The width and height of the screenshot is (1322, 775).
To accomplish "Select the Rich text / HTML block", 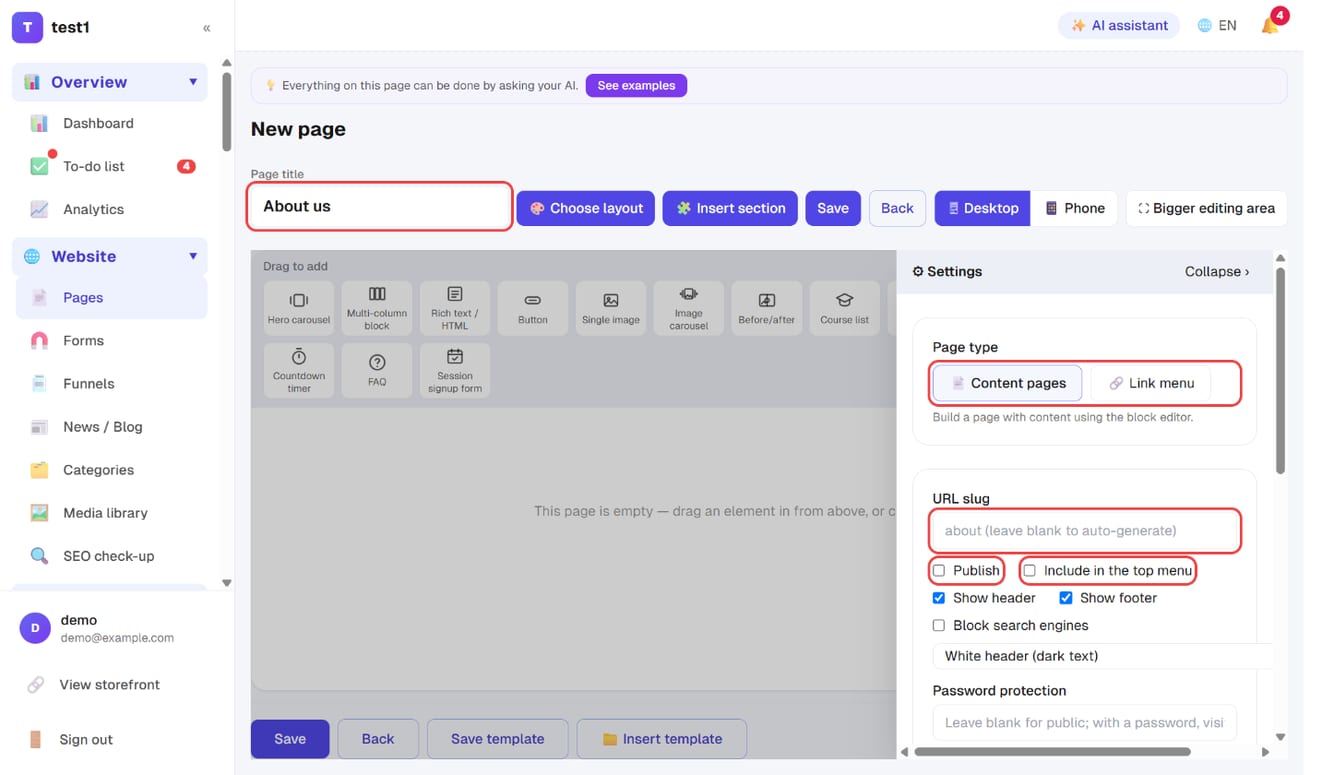I will pyautogui.click(x=455, y=307).
